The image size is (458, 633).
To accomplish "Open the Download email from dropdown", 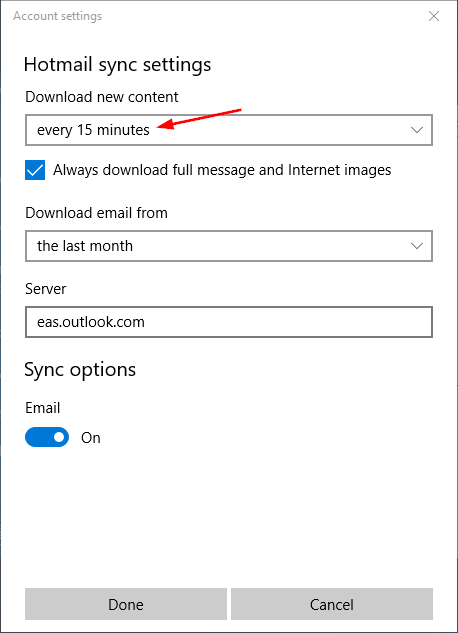I will pyautogui.click(x=229, y=246).
